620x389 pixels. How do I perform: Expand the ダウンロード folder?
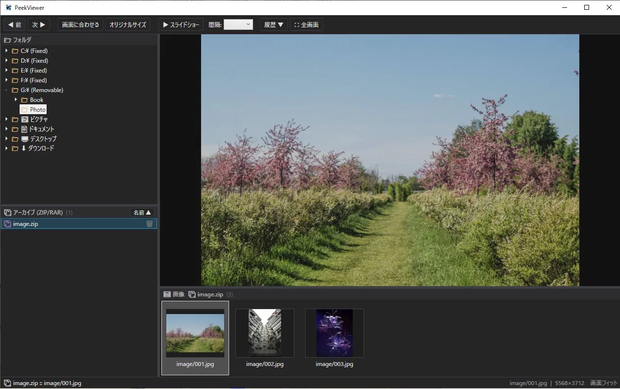6,148
